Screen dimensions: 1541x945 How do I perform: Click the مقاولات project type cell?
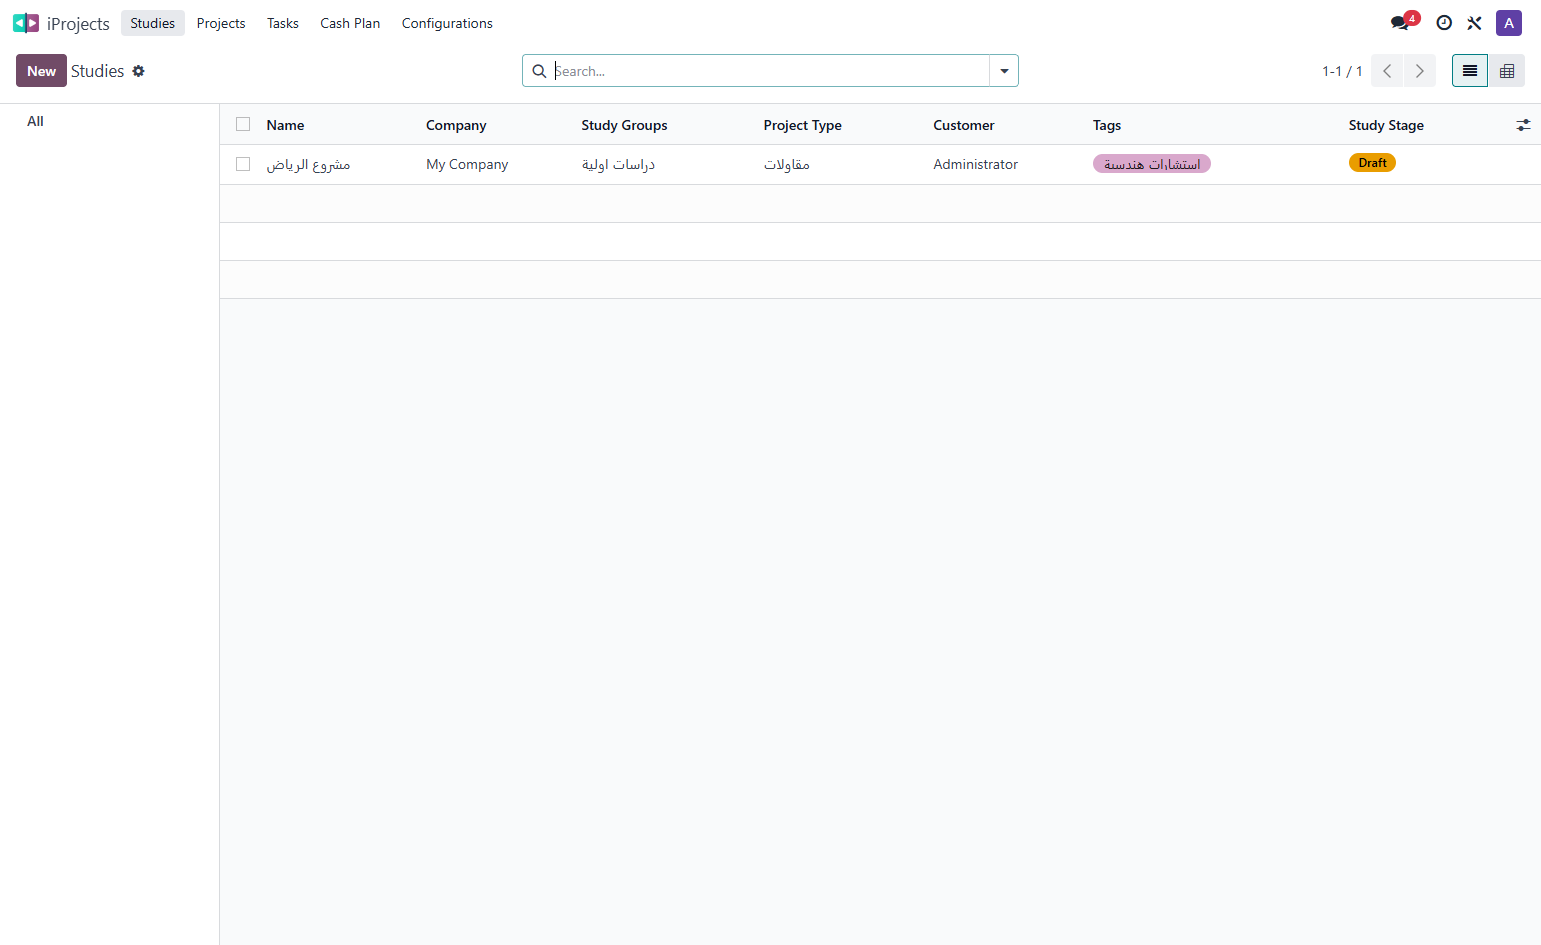pyautogui.click(x=787, y=164)
